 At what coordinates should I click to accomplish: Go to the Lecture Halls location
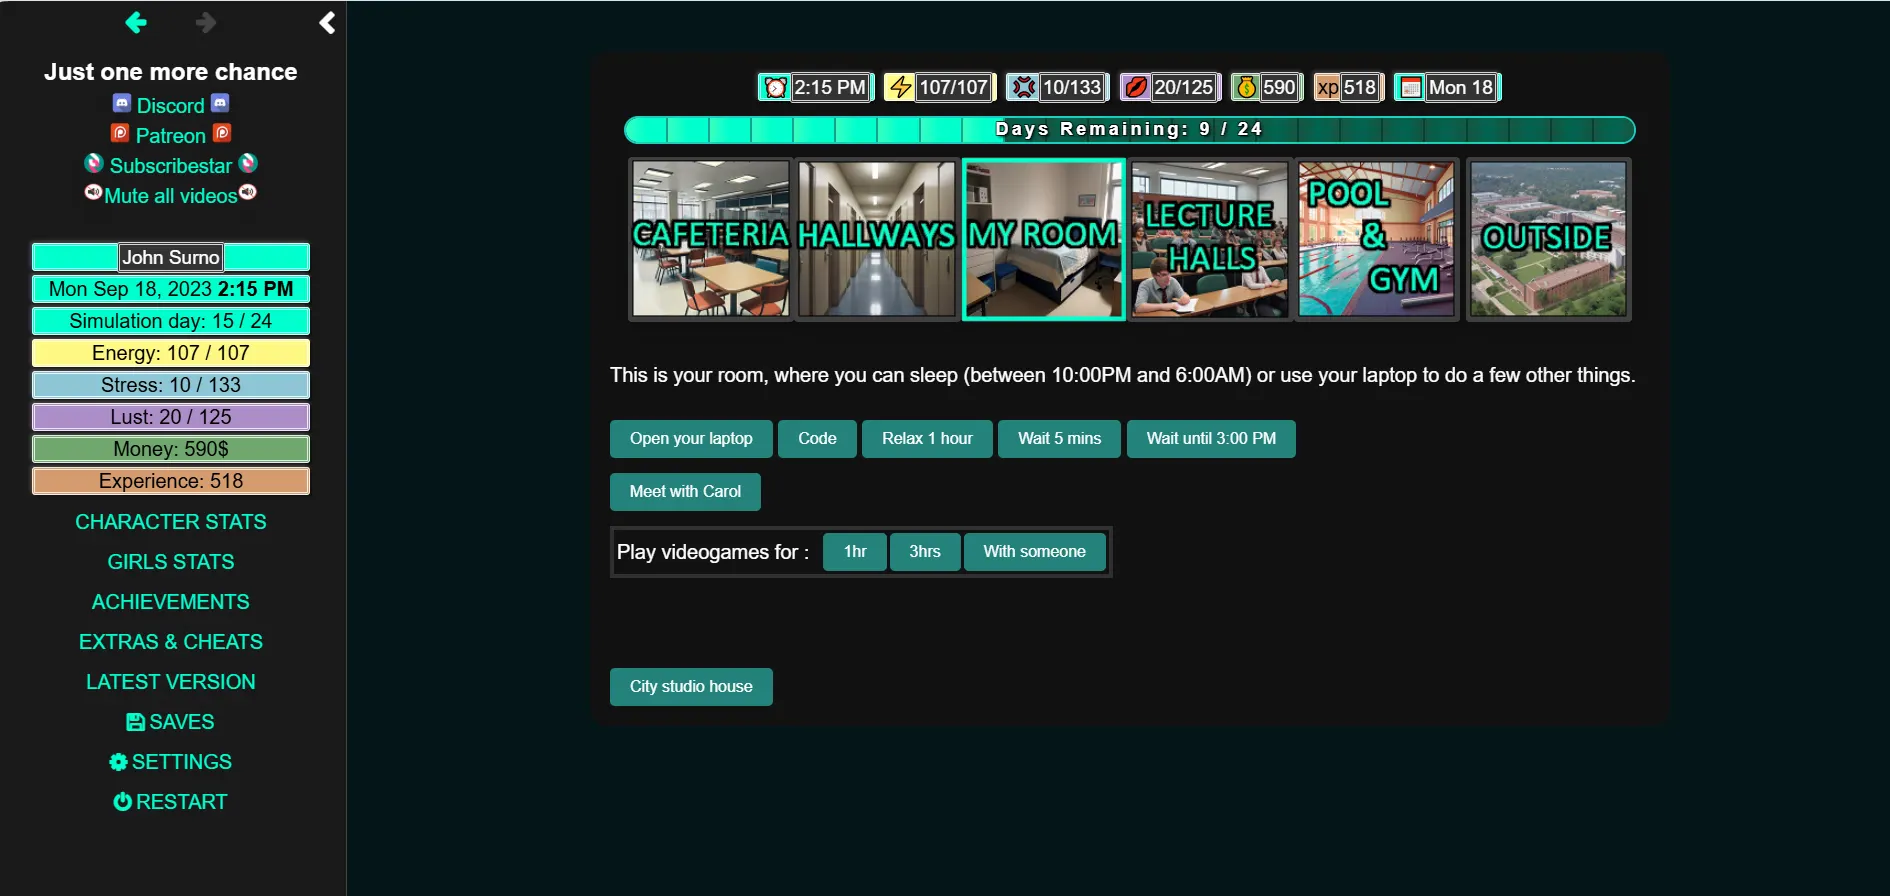1210,239
